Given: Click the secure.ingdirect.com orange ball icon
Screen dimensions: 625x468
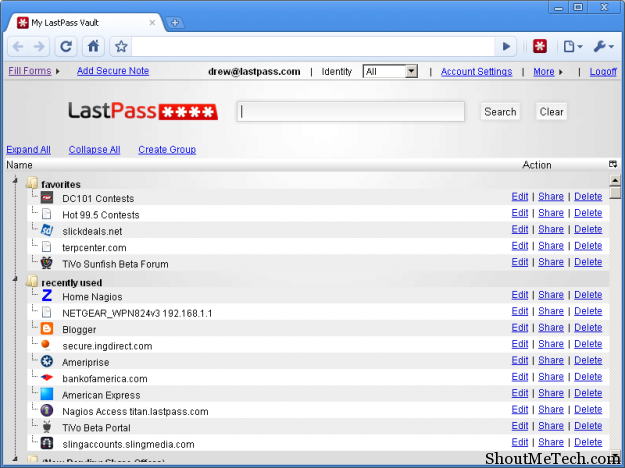Looking at the screenshot, I should 45,344.
